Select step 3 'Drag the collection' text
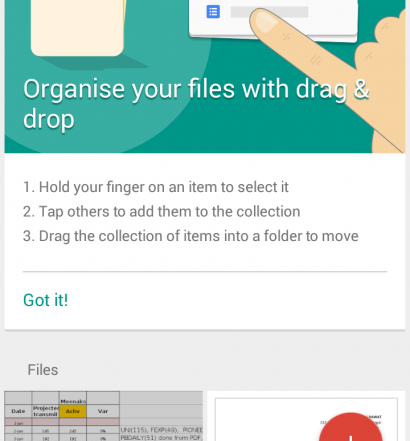Image resolution: width=410 pixels, height=441 pixels. [x=191, y=236]
